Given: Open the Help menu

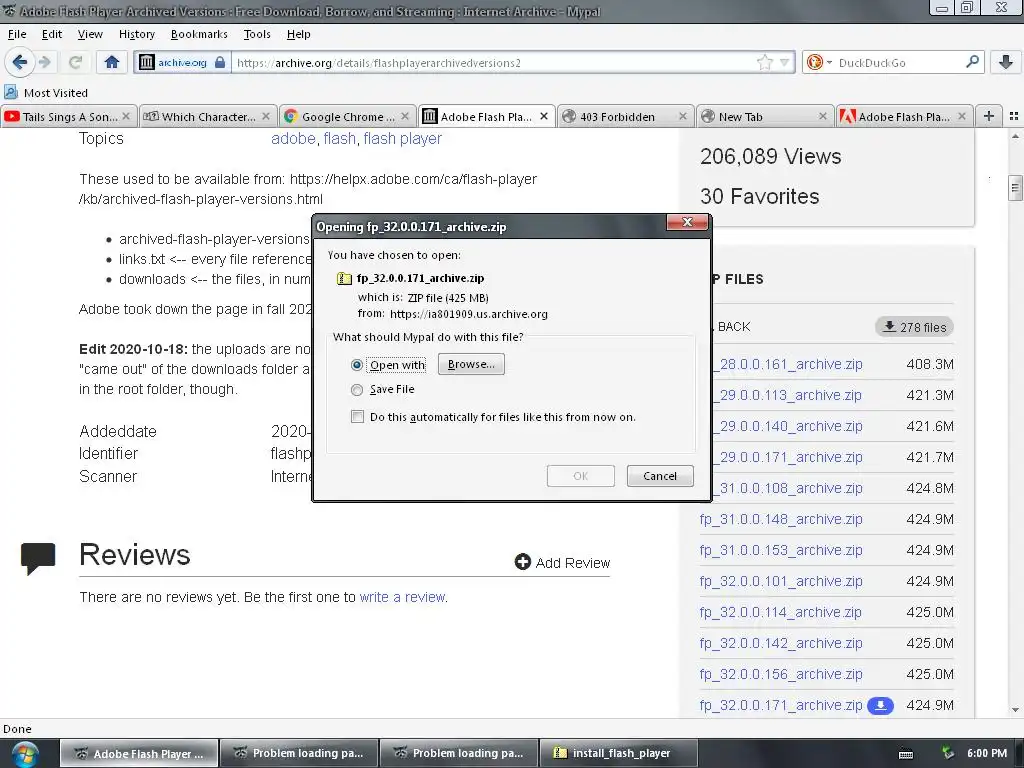Looking at the screenshot, I should pos(298,34).
